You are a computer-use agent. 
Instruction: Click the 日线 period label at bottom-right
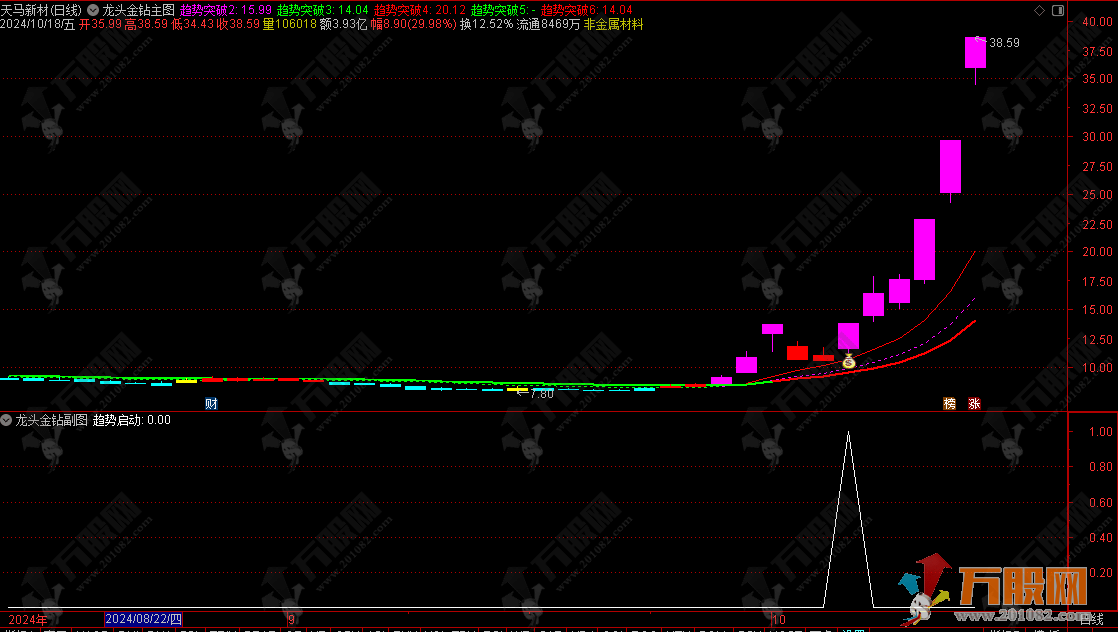1092,619
